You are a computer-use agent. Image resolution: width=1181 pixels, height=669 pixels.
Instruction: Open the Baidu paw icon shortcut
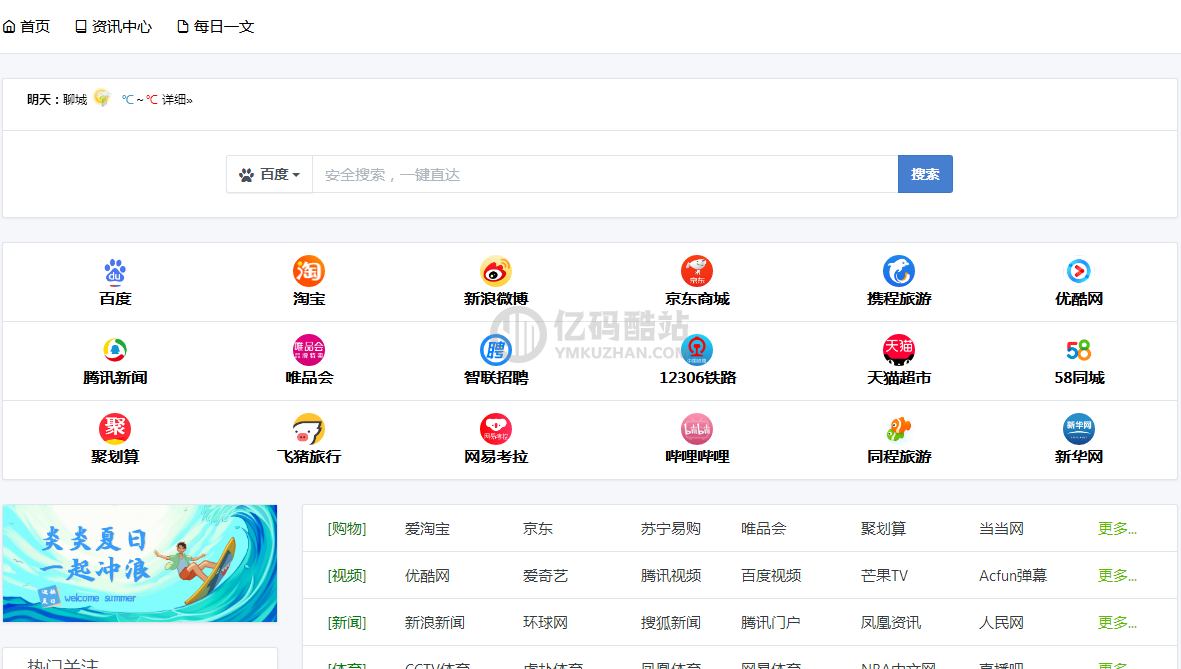(115, 271)
